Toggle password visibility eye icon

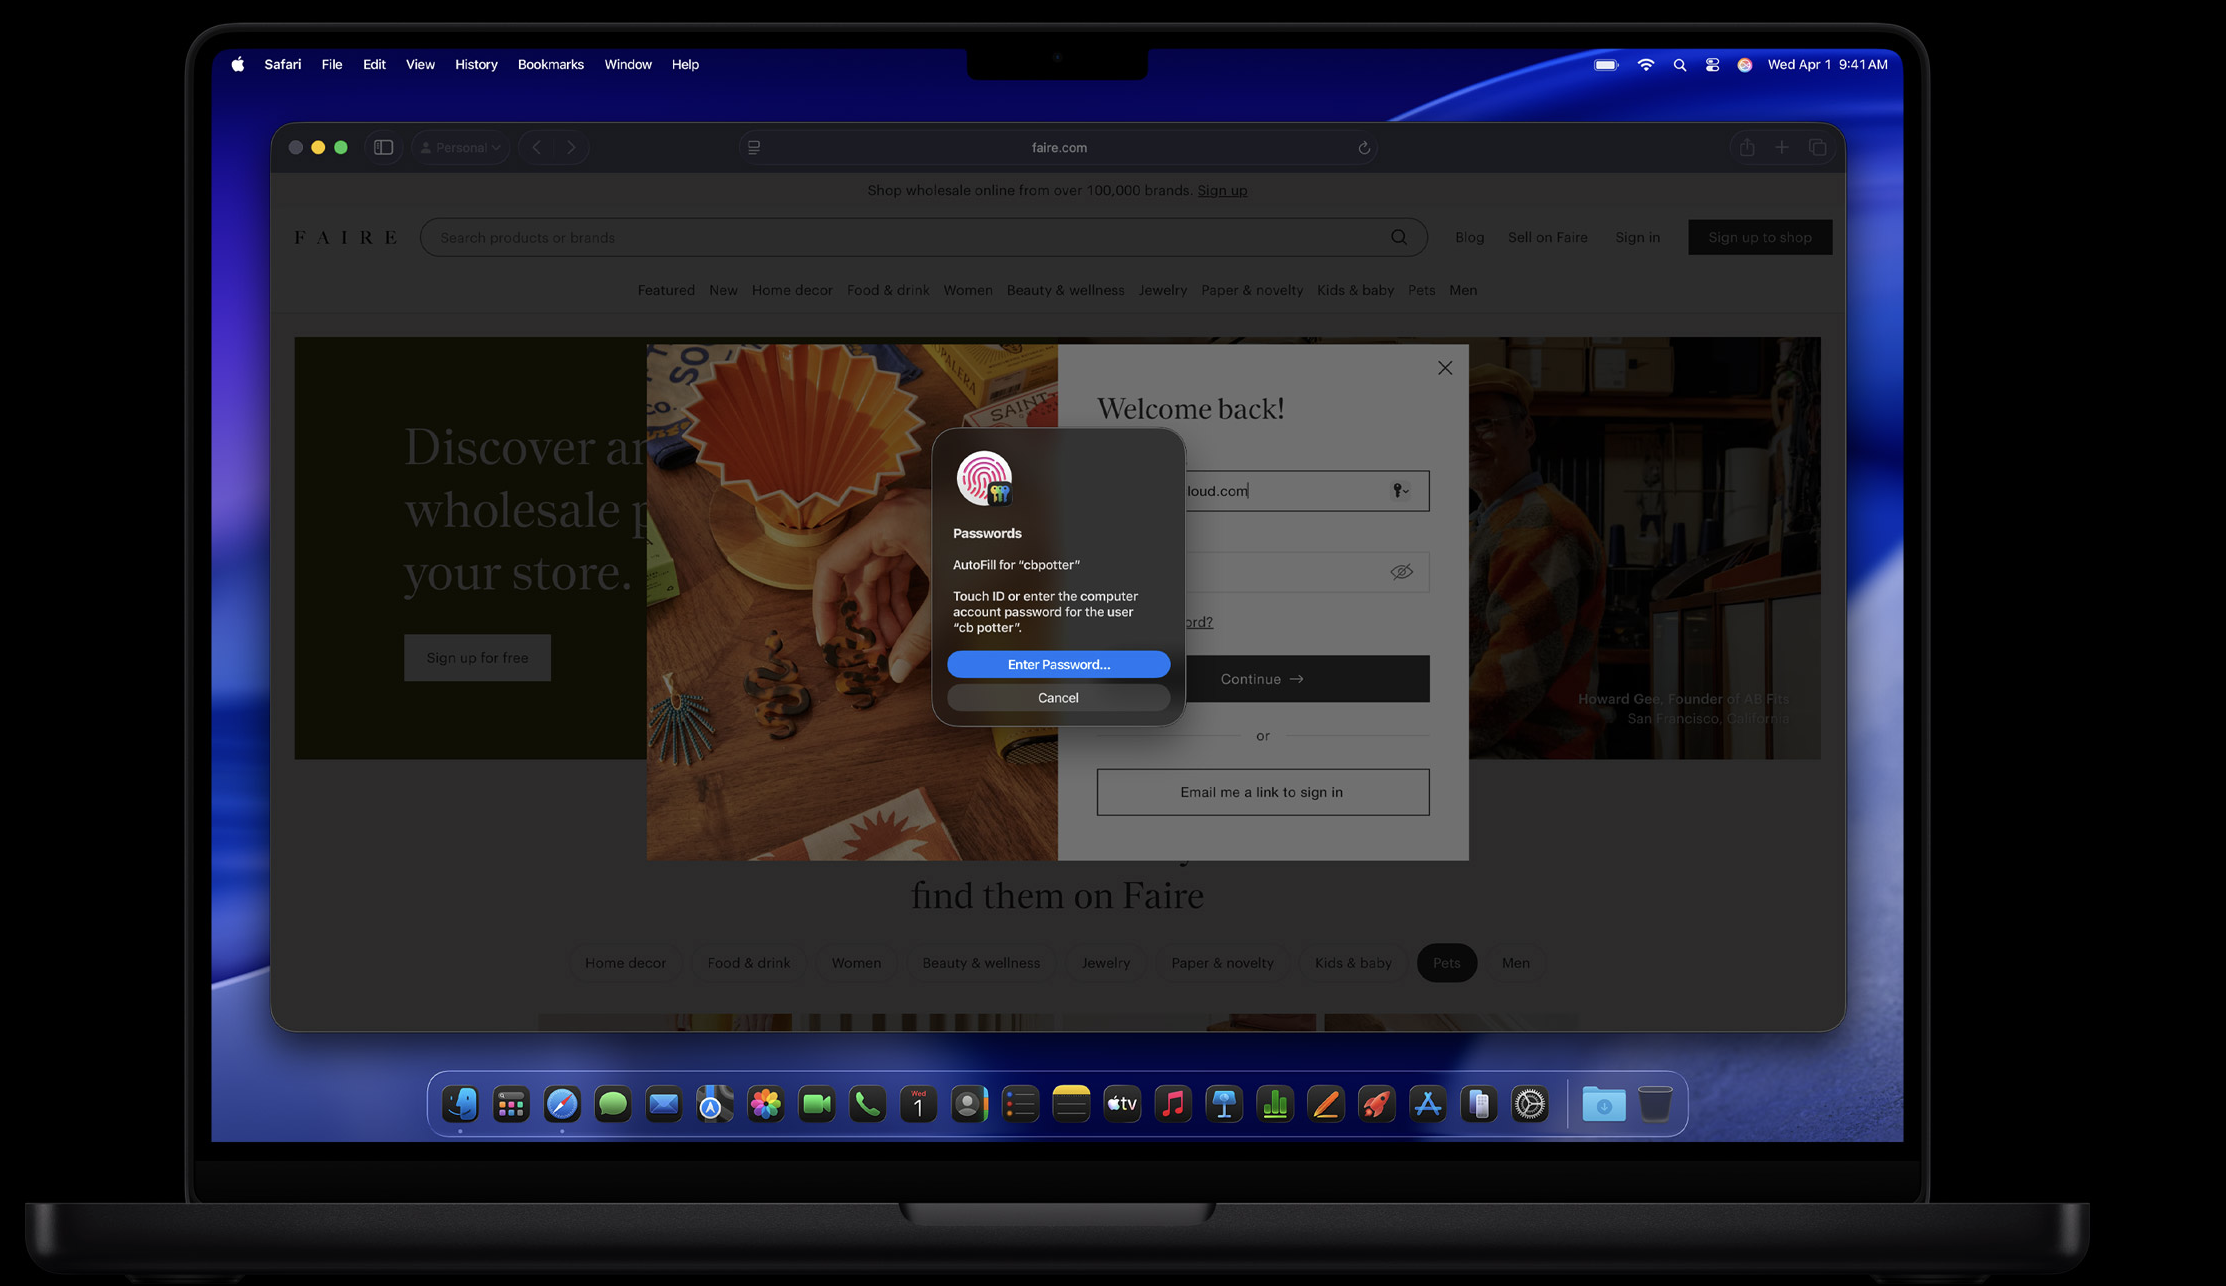point(1401,572)
